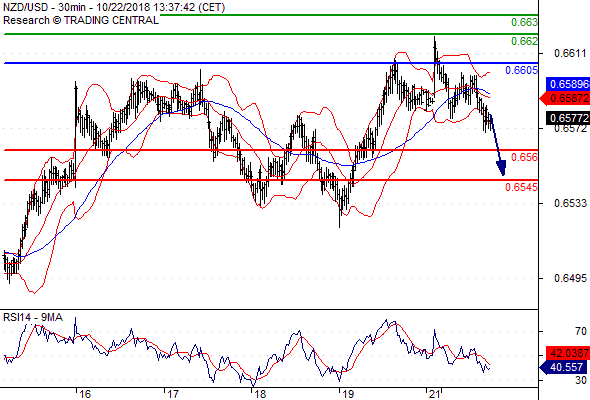Click the 0.656 red support label
Screen dimensions: 590x400
tap(525, 157)
